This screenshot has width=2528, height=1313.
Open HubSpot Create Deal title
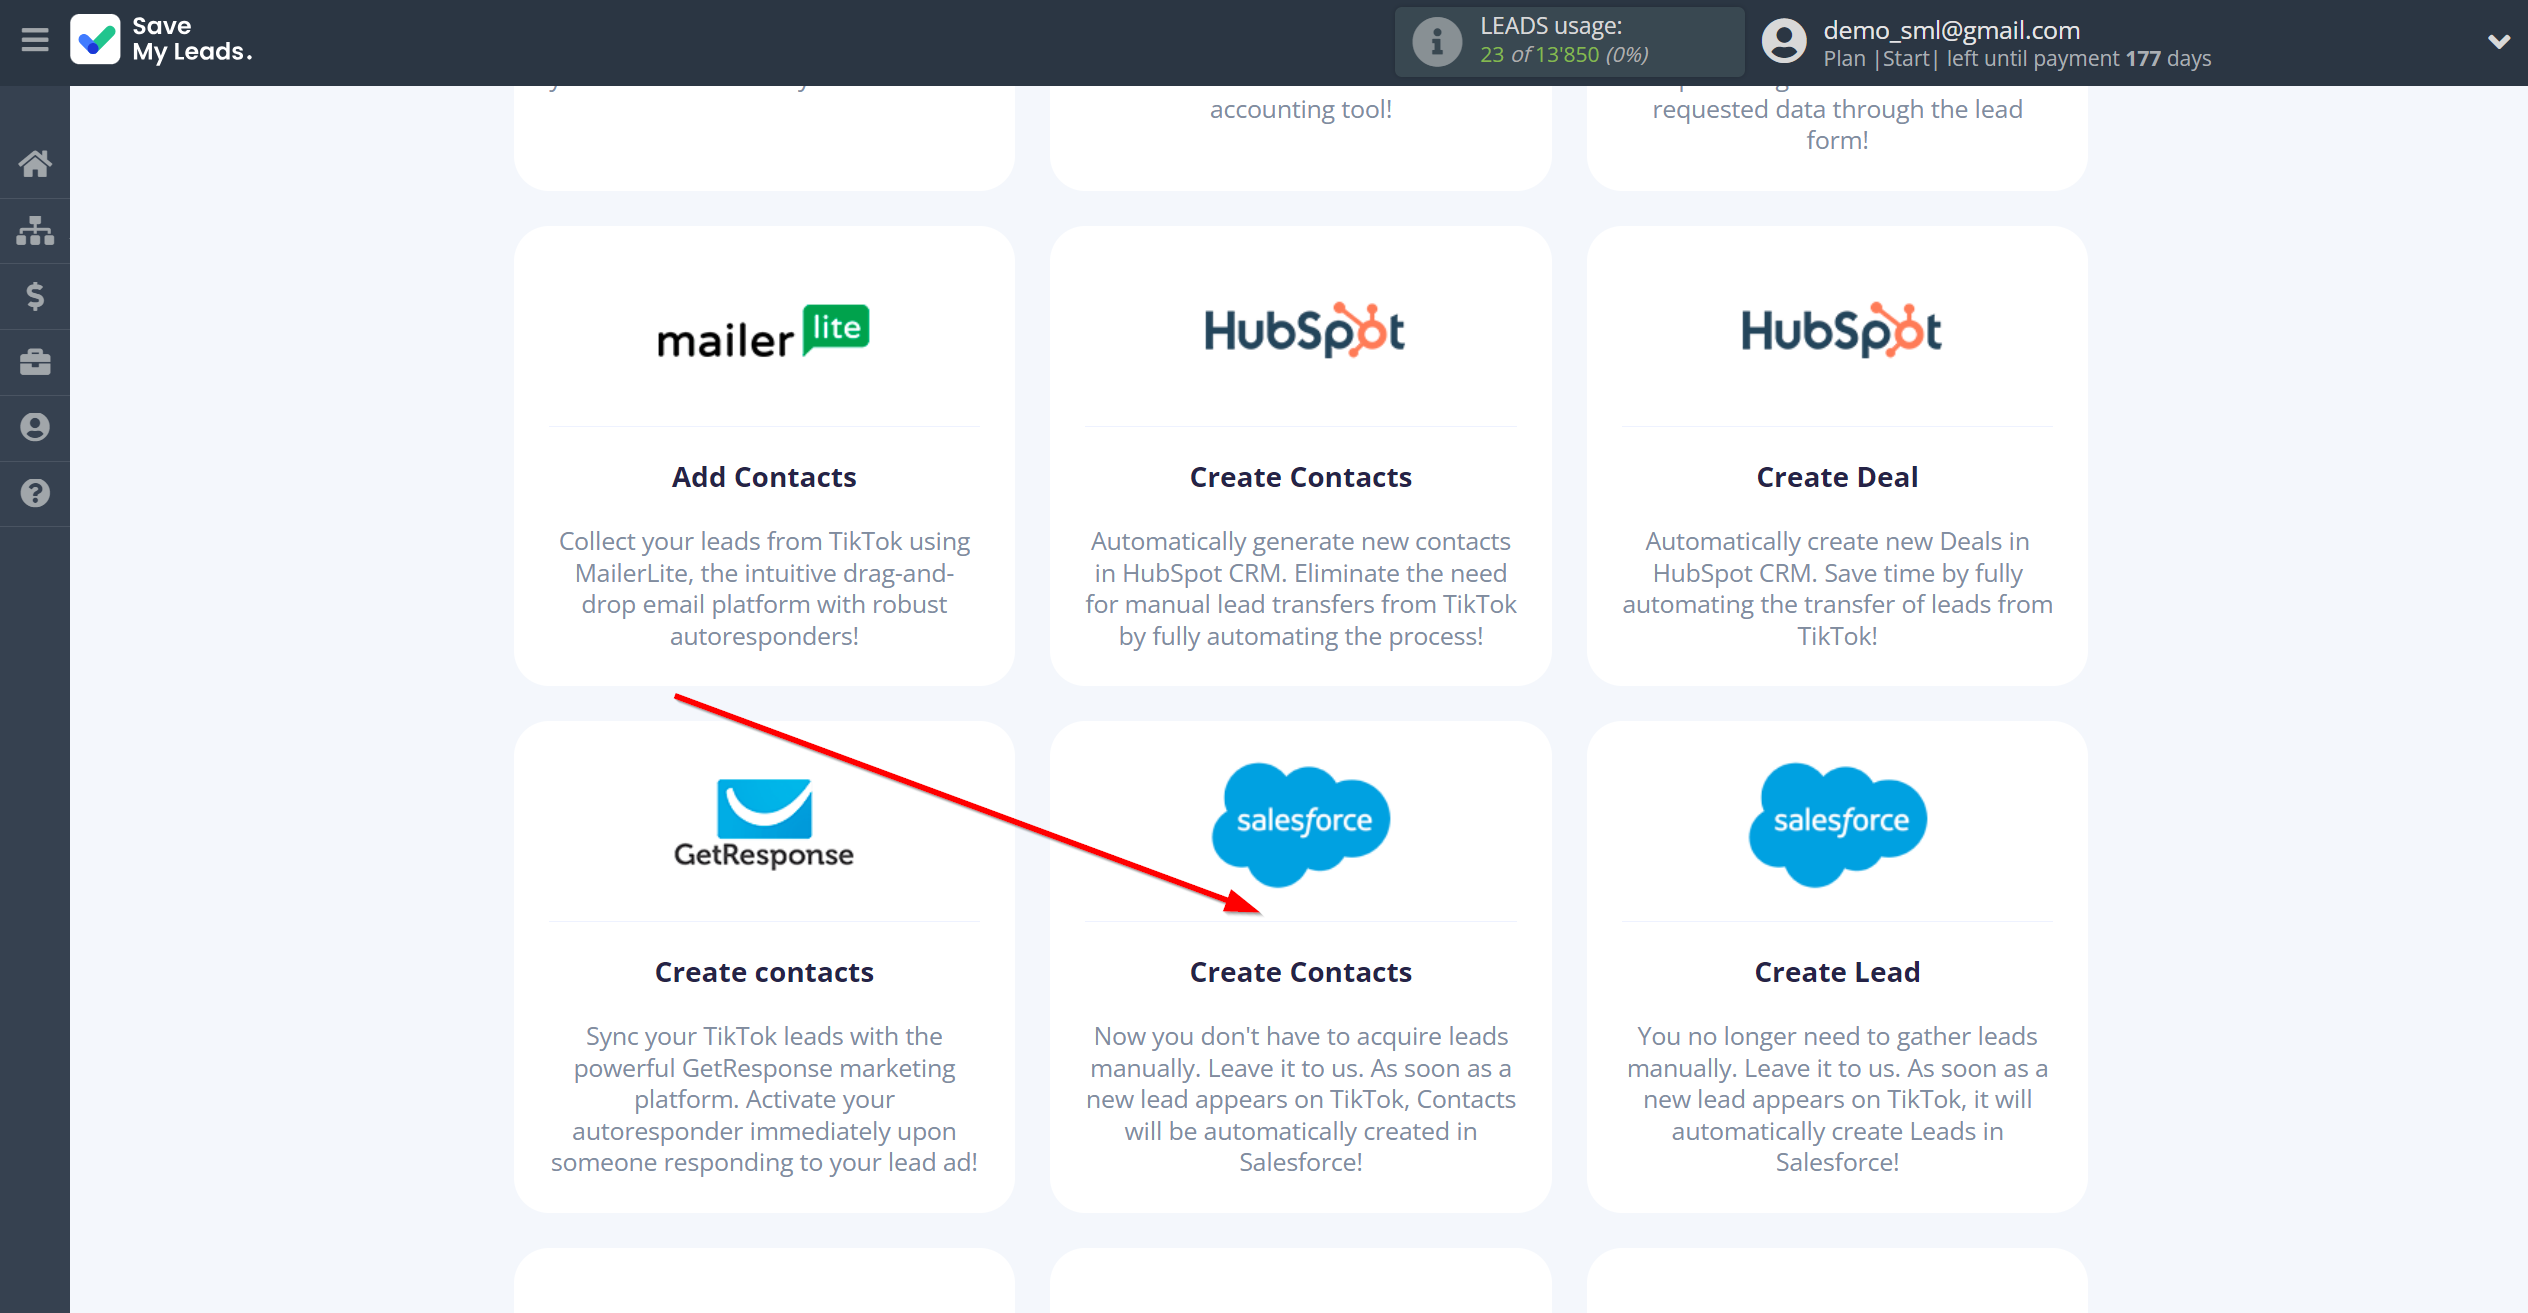click(1837, 477)
